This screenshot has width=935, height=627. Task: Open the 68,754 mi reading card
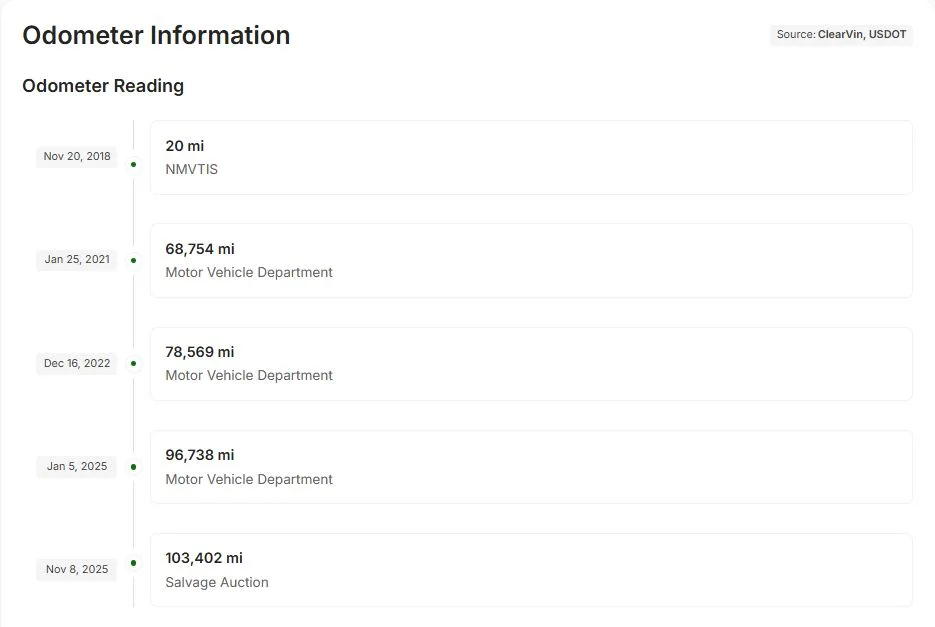531,261
